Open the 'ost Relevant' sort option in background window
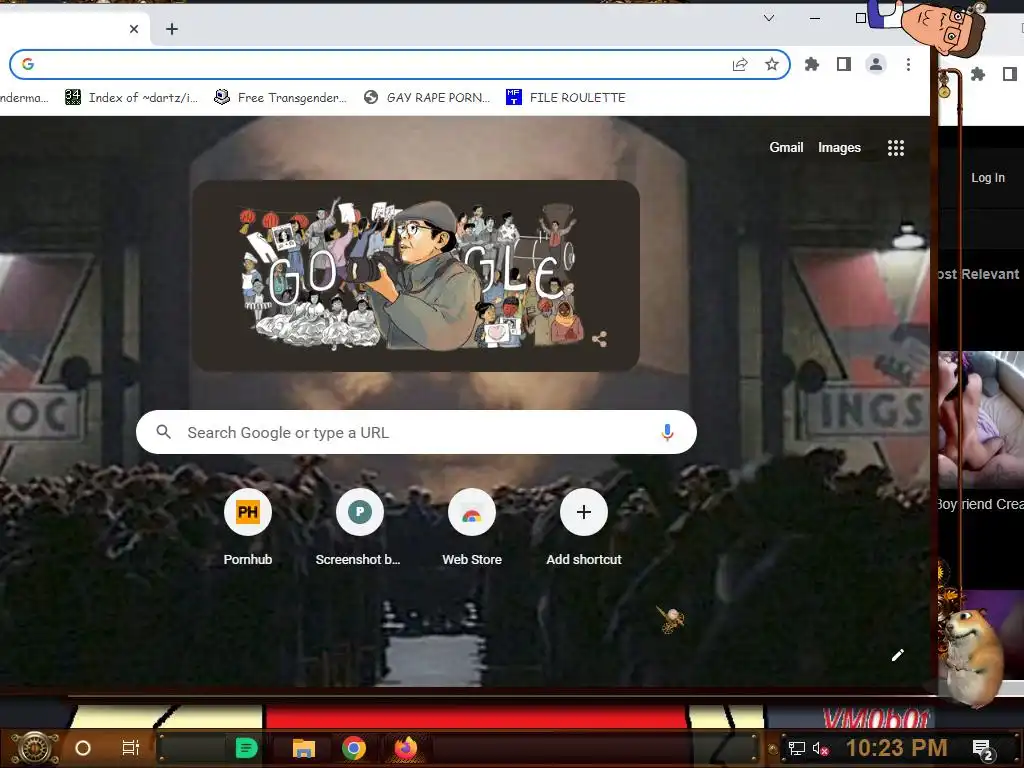Viewport: 1024px width, 768px height. [978, 274]
